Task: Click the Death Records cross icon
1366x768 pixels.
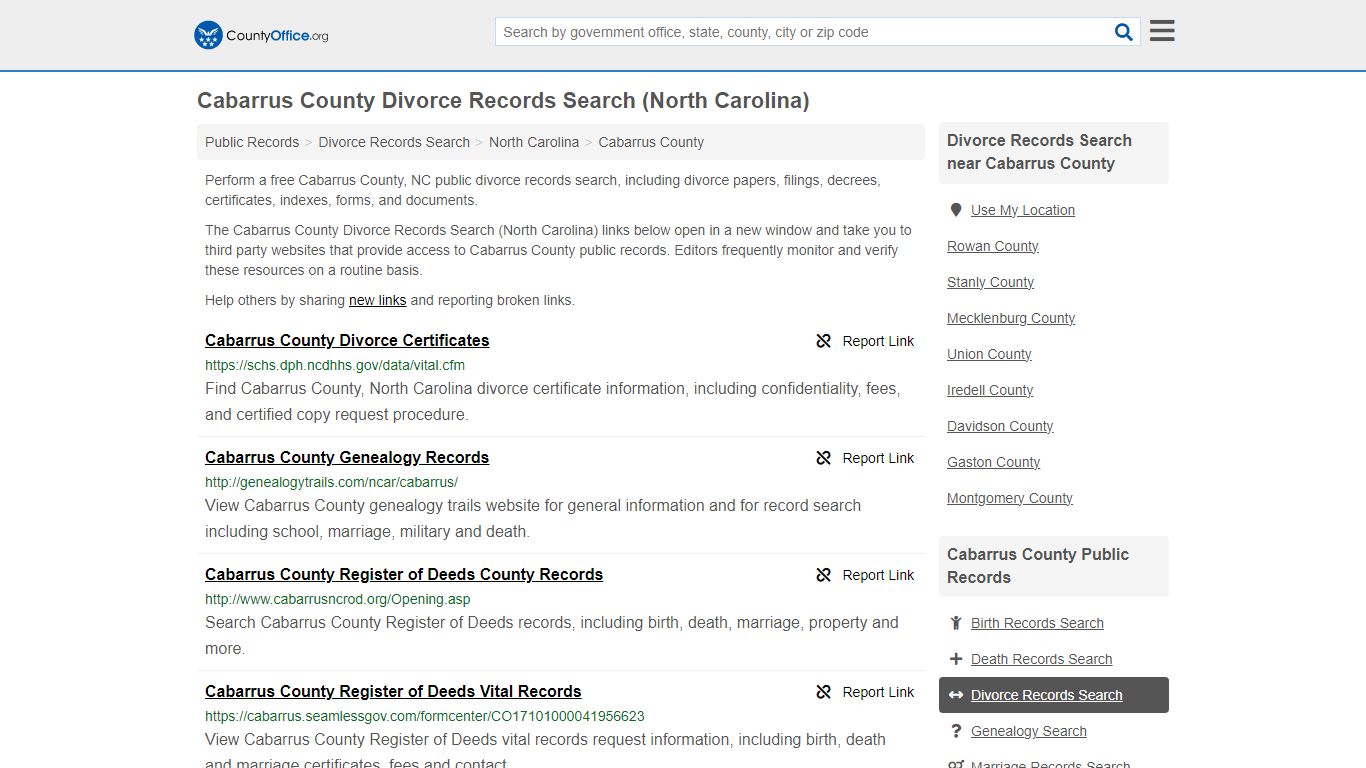Action: coord(955,659)
